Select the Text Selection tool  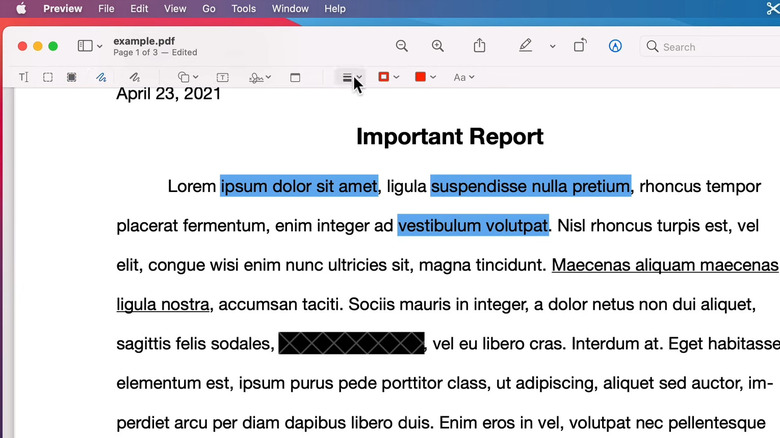pos(23,77)
